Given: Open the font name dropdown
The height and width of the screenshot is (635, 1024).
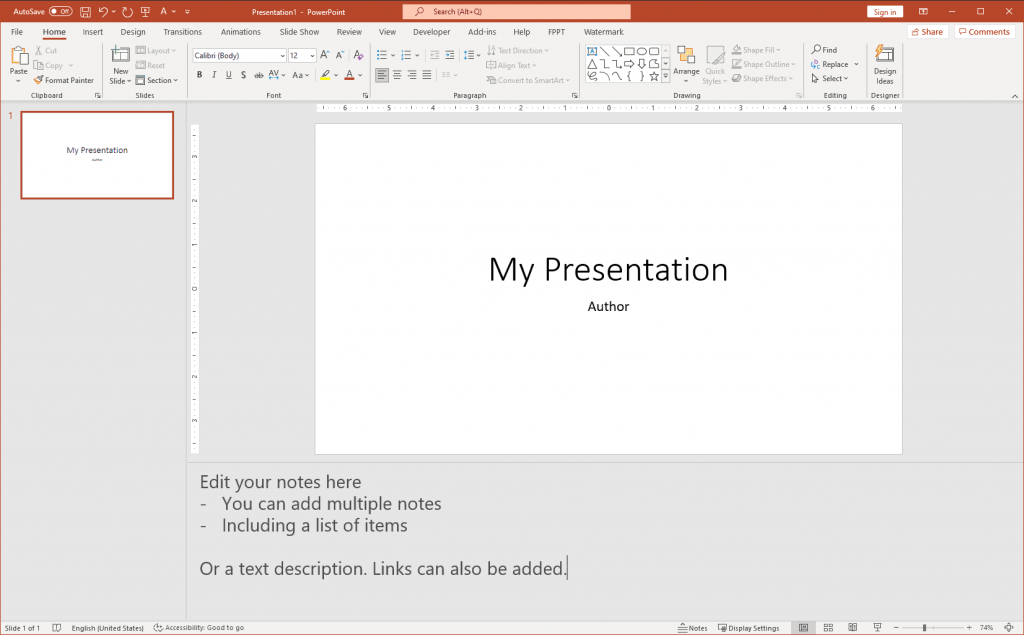Looking at the screenshot, I should pyautogui.click(x=281, y=55).
